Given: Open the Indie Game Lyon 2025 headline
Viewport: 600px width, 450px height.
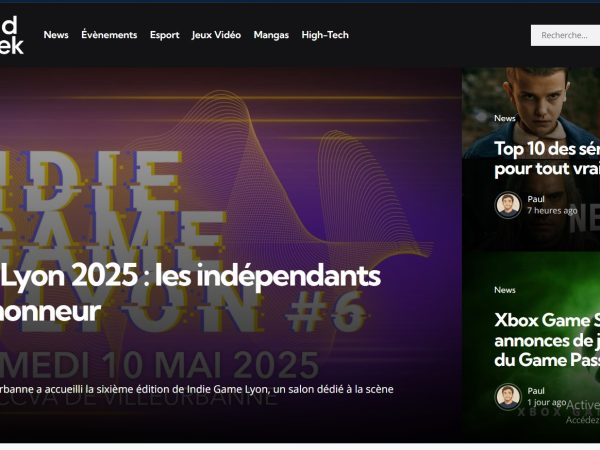Looking at the screenshot, I should (x=190, y=293).
